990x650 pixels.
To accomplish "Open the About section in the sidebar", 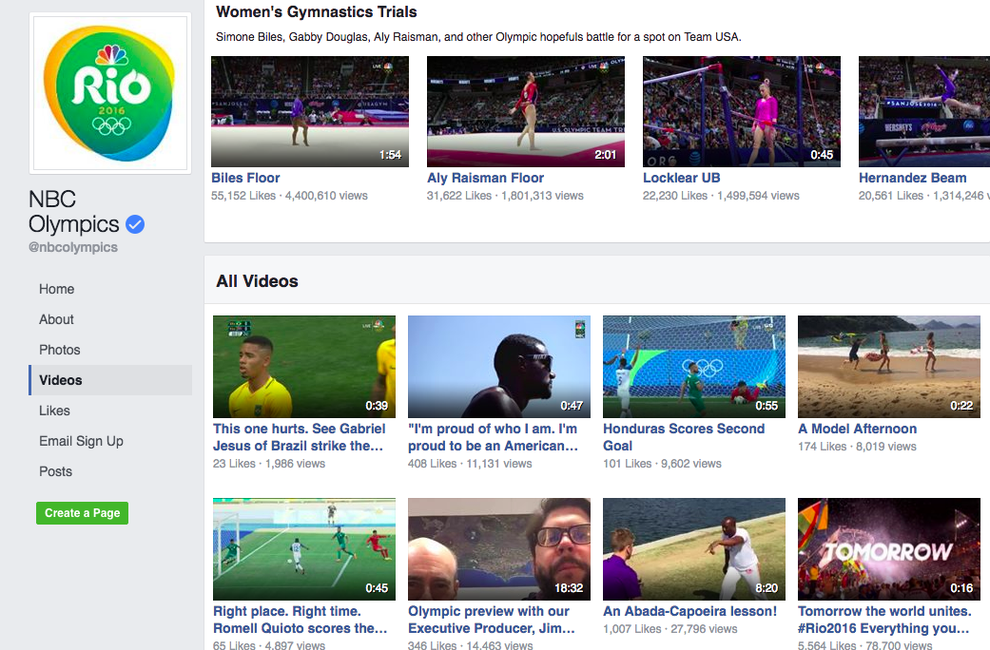I will pyautogui.click(x=56, y=319).
